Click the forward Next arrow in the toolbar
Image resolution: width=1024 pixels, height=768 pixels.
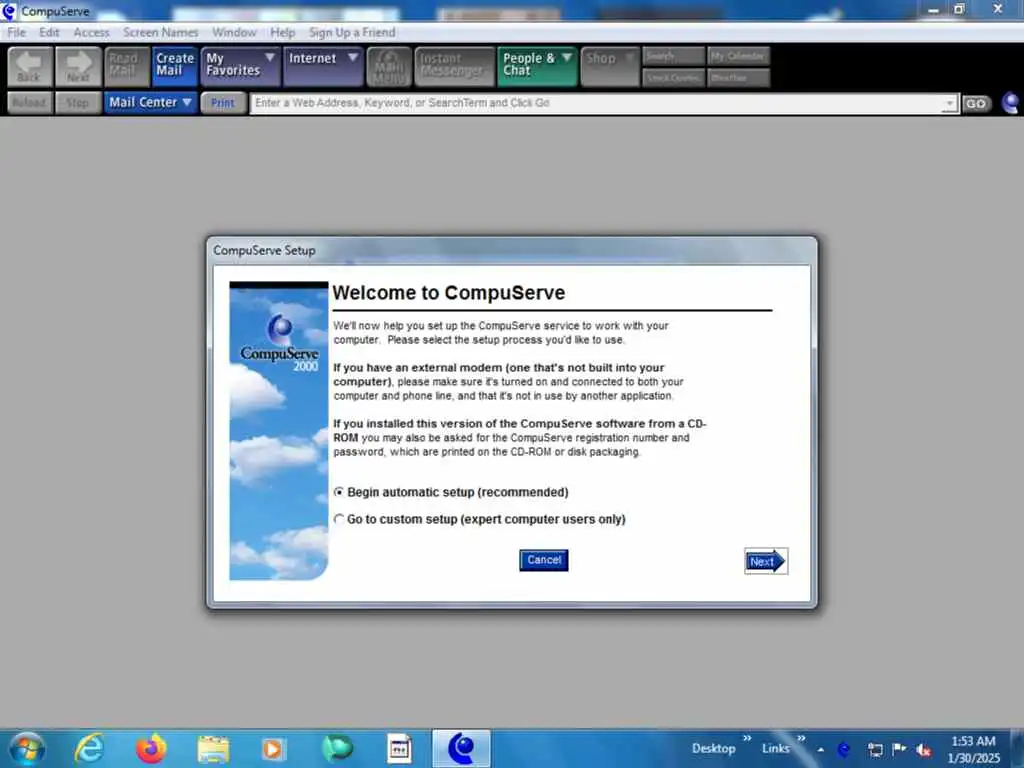(78, 67)
